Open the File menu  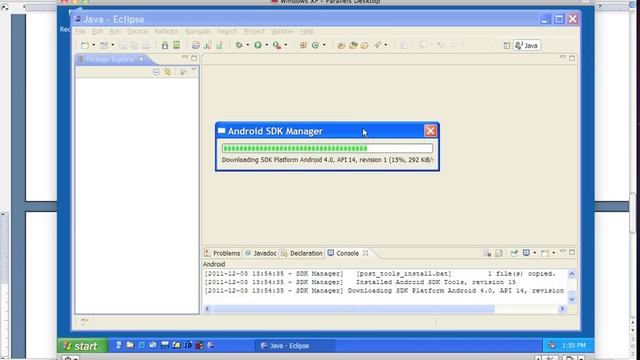click(80, 31)
